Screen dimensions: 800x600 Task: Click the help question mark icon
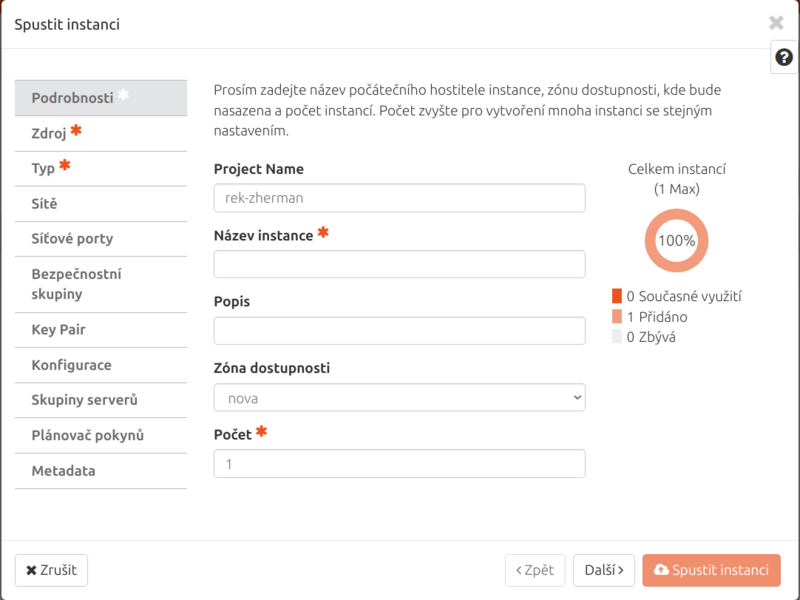(784, 58)
